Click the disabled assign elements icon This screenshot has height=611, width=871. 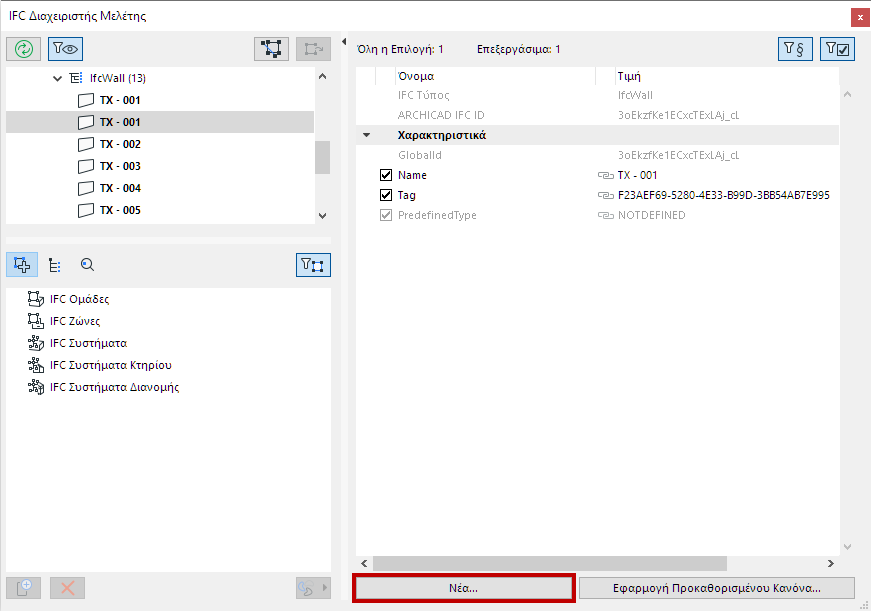pyautogui.click(x=307, y=588)
